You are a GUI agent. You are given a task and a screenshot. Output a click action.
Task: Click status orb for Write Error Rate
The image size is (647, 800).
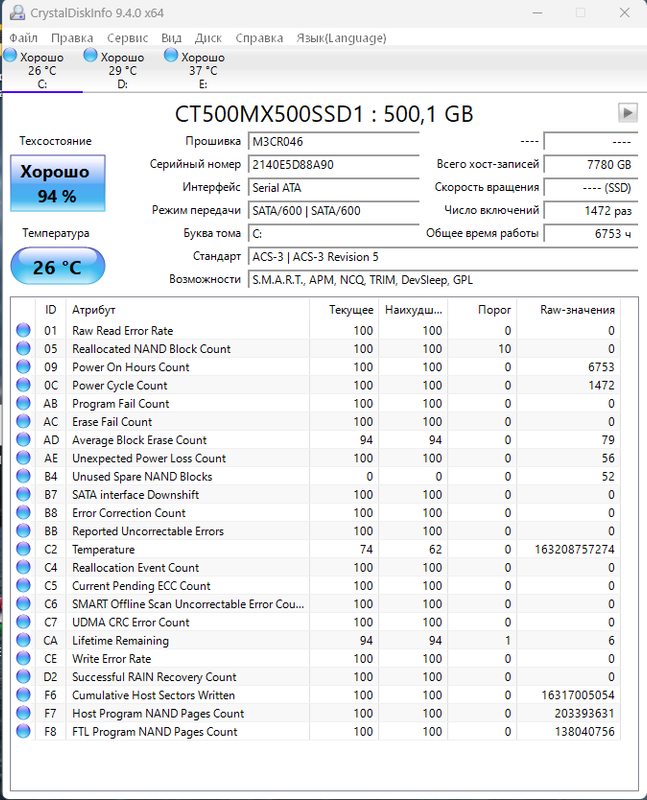tap(23, 658)
